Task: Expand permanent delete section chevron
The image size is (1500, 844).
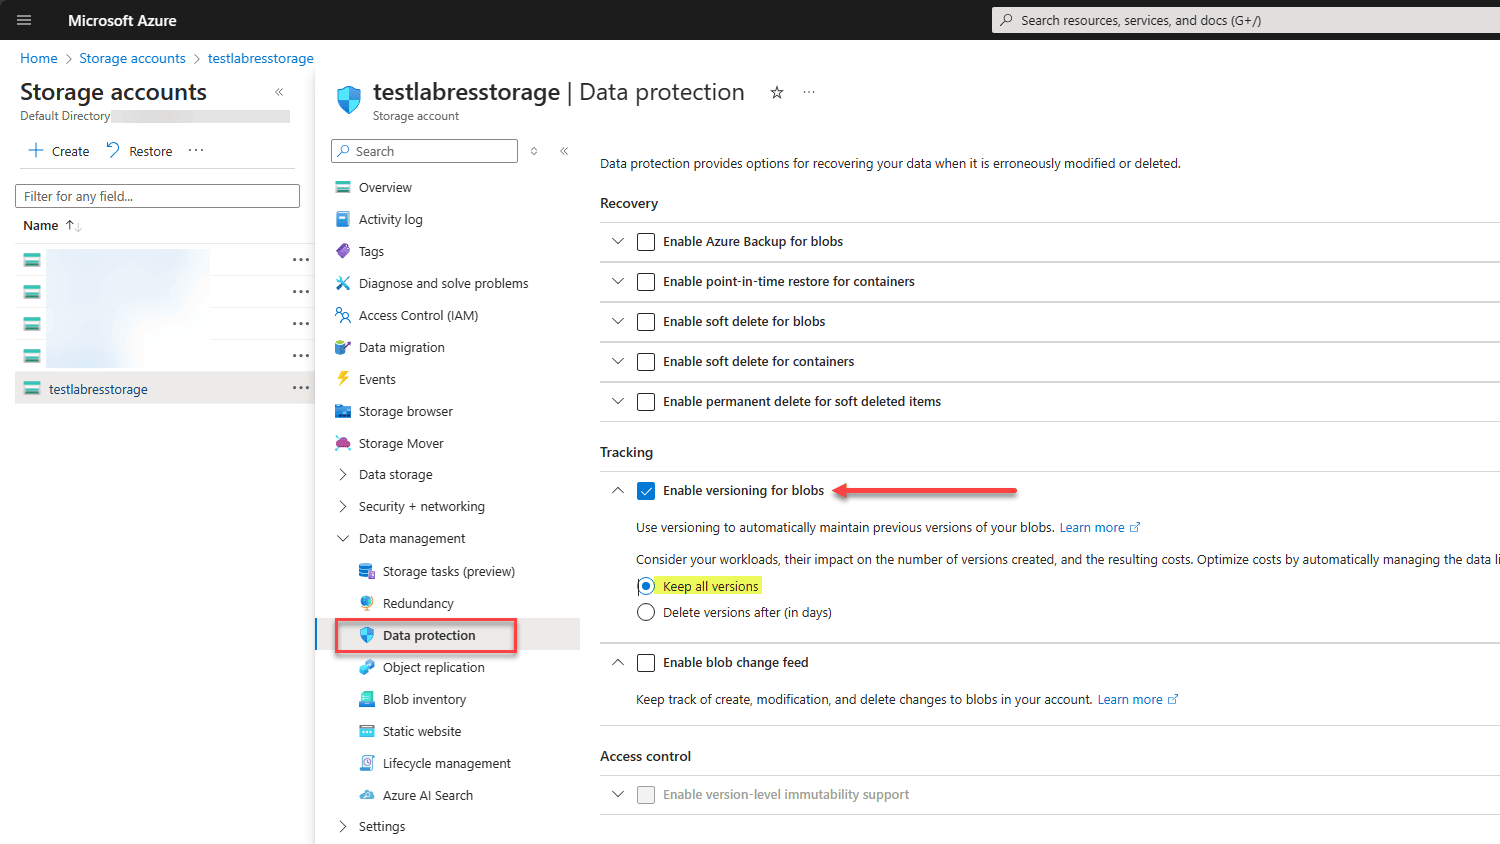Action: [618, 401]
